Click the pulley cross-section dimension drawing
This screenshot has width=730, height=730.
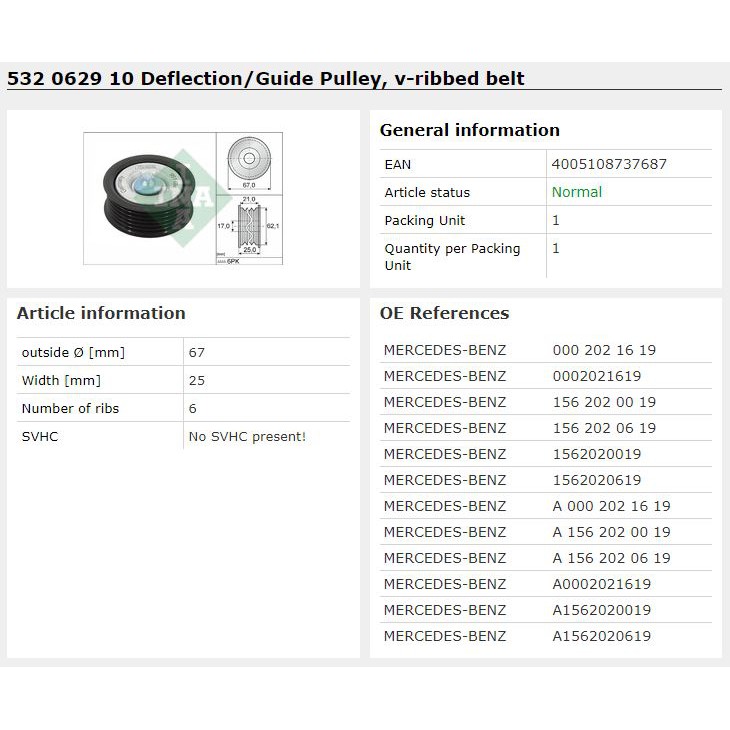(249, 226)
